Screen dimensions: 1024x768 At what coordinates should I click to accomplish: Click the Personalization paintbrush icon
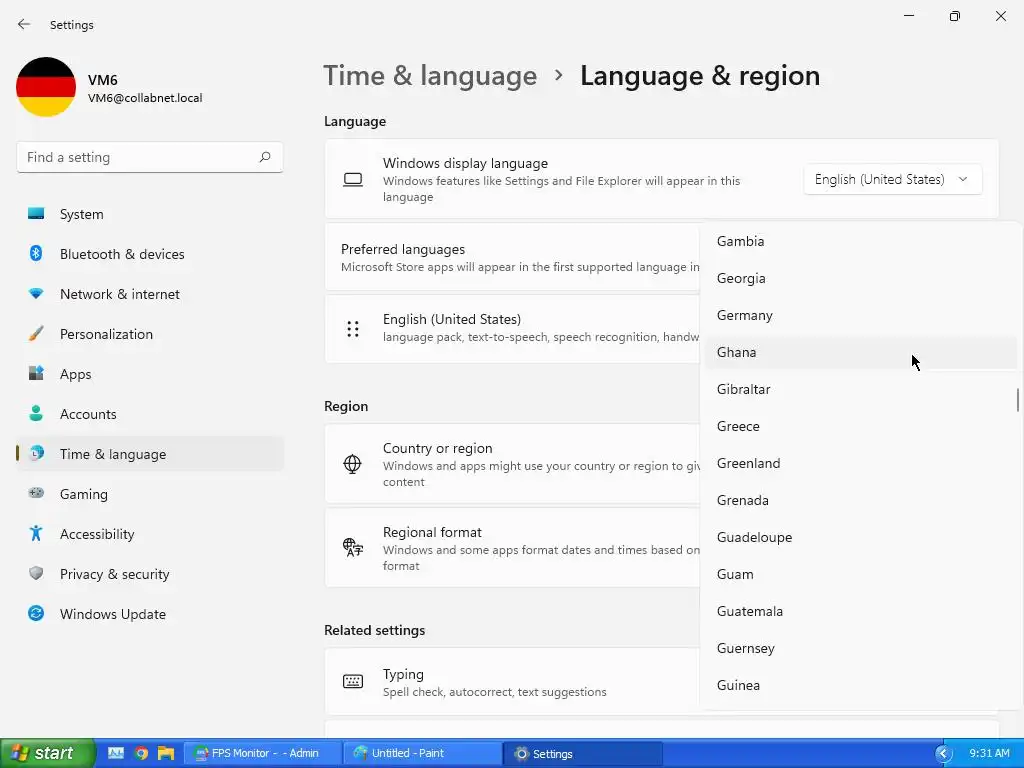pos(36,334)
